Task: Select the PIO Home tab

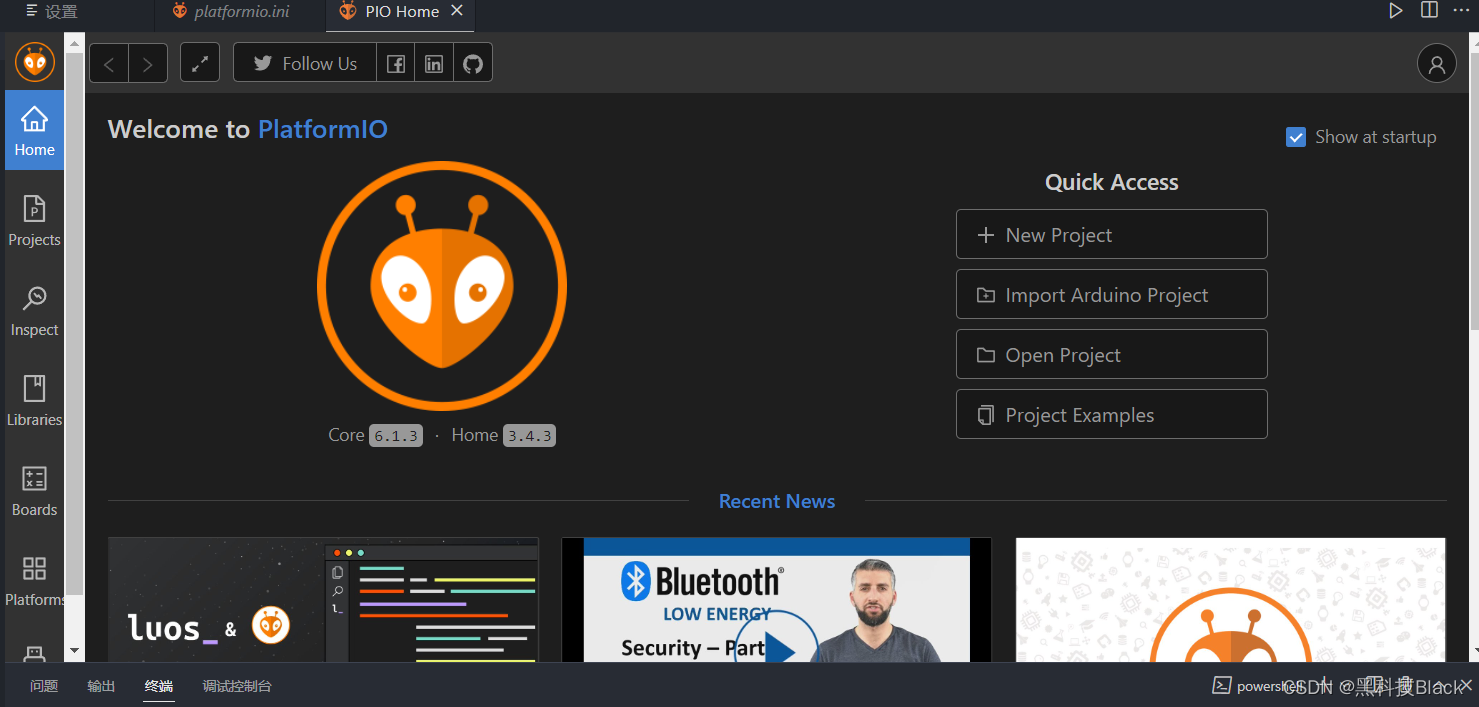Action: [402, 12]
